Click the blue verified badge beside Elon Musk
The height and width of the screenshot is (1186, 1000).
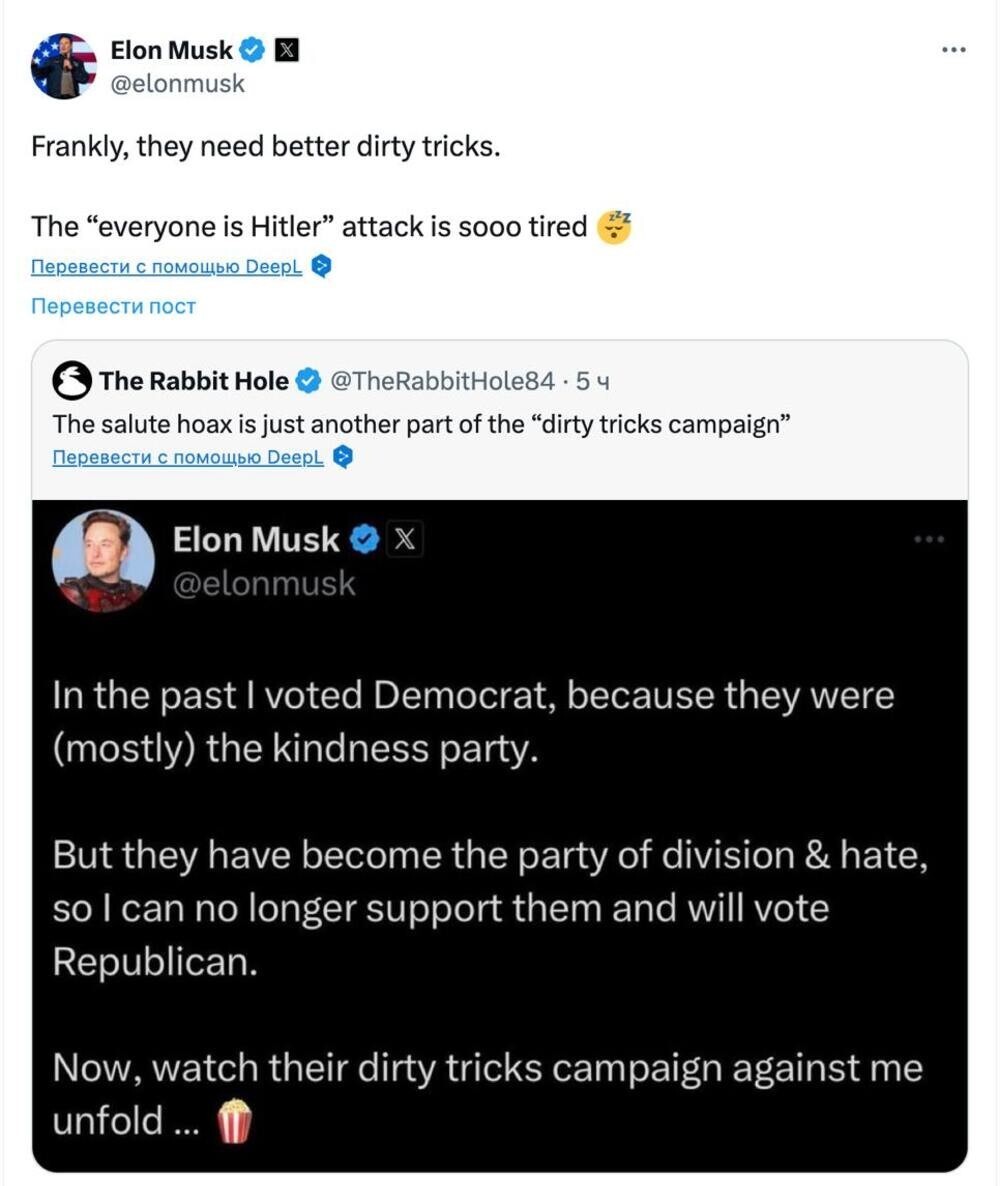click(252, 50)
